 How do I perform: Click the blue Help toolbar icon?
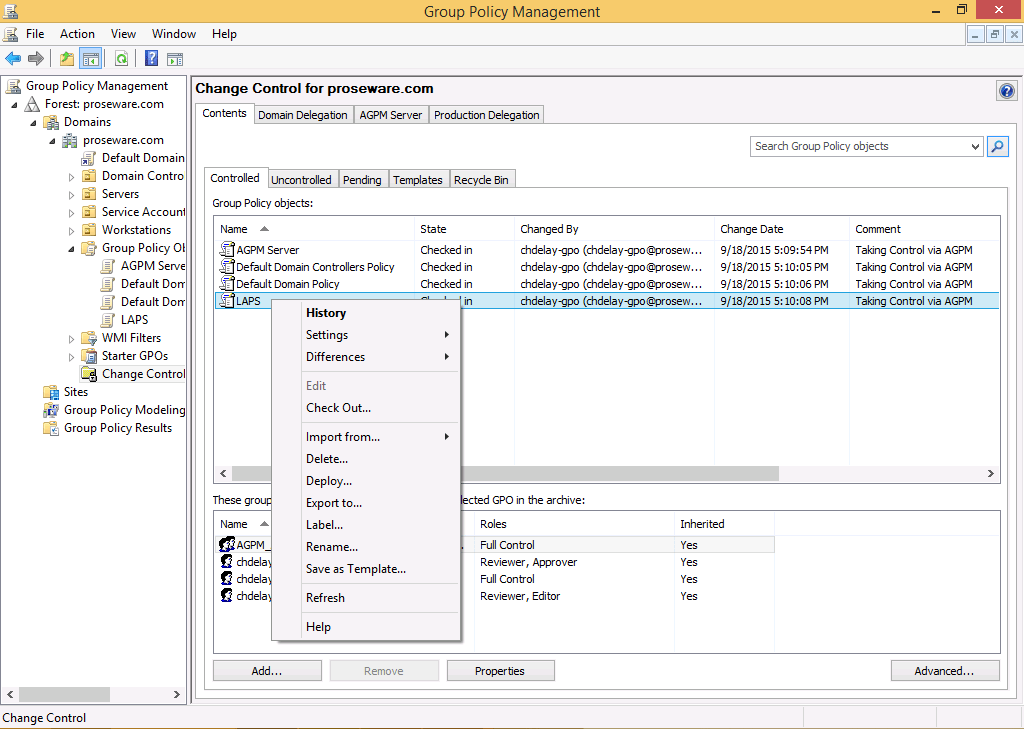click(x=152, y=59)
